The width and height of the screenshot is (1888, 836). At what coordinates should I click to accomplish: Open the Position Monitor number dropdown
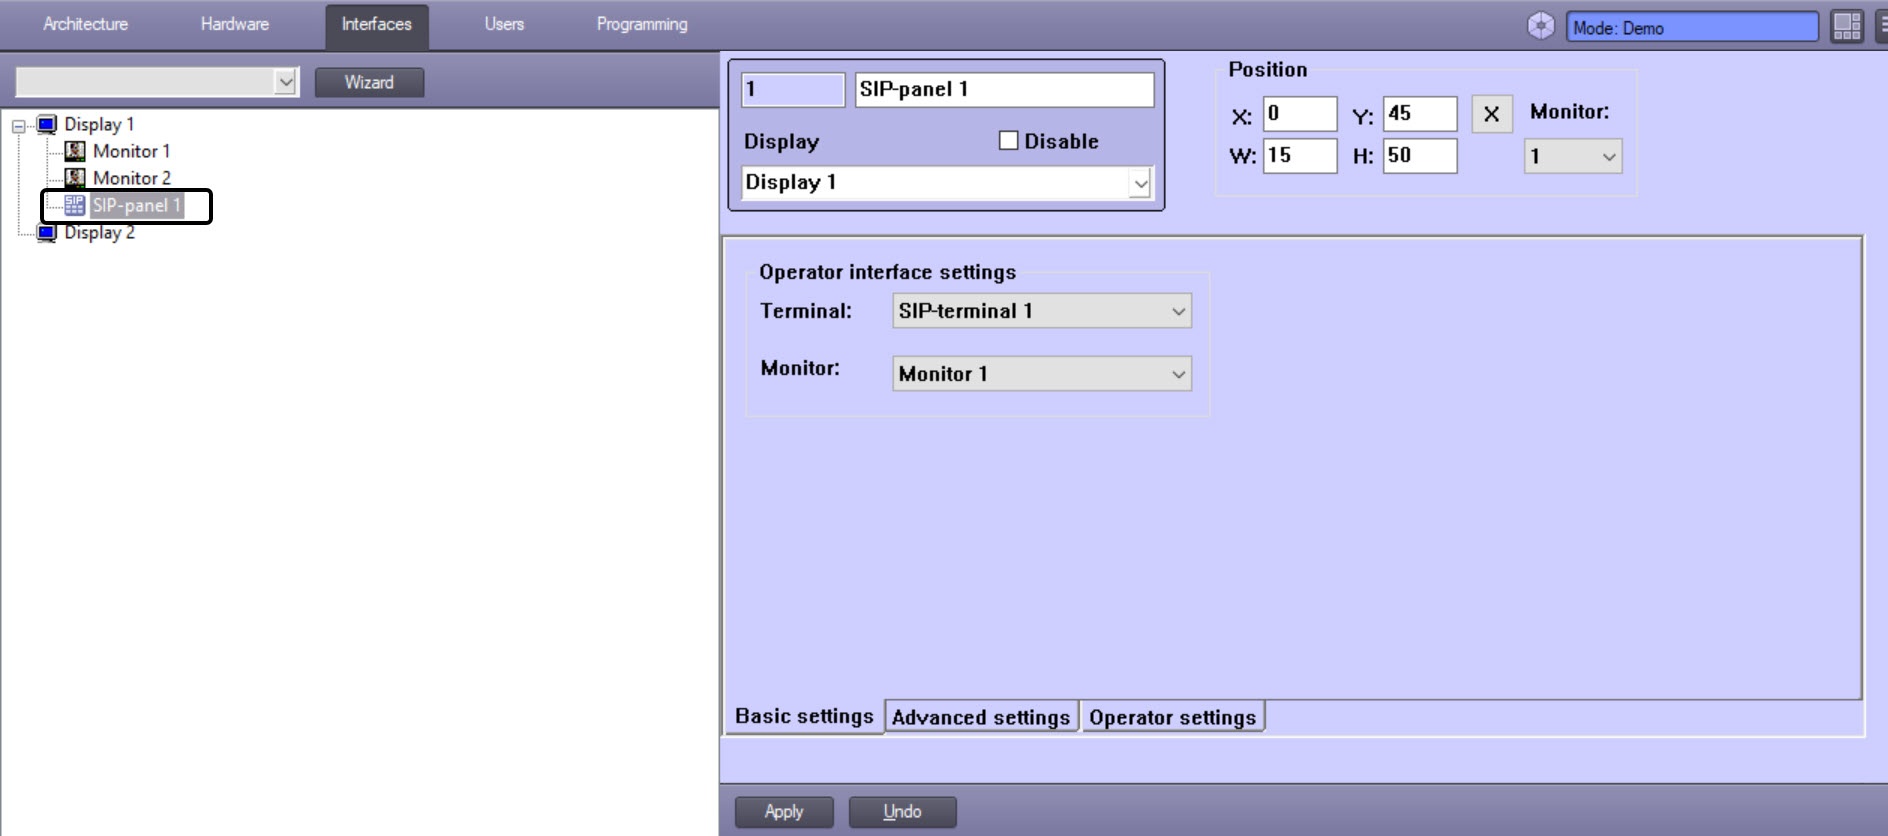pos(1608,156)
